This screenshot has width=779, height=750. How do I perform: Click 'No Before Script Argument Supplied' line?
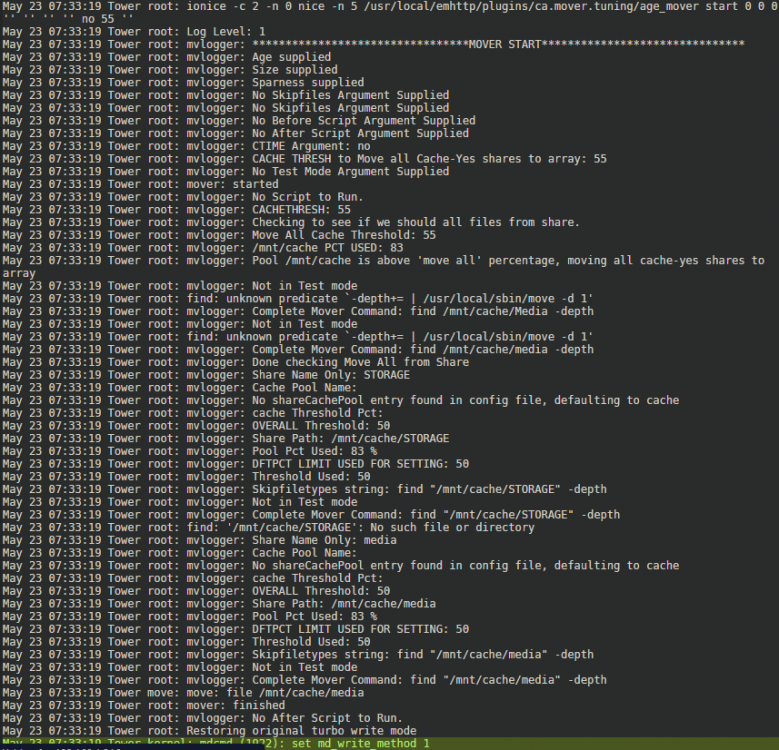click(x=239, y=121)
